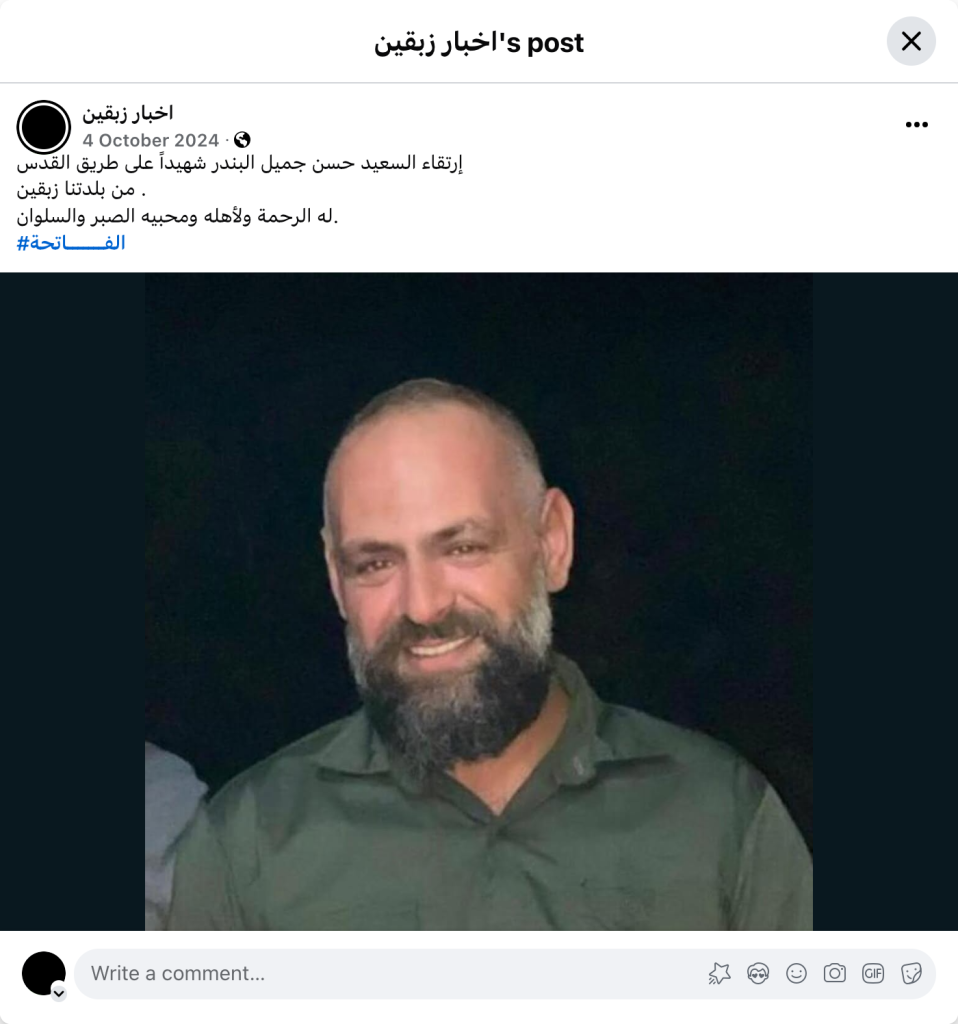View the post photo of the bearded man
The image size is (958, 1024).
coord(479,601)
